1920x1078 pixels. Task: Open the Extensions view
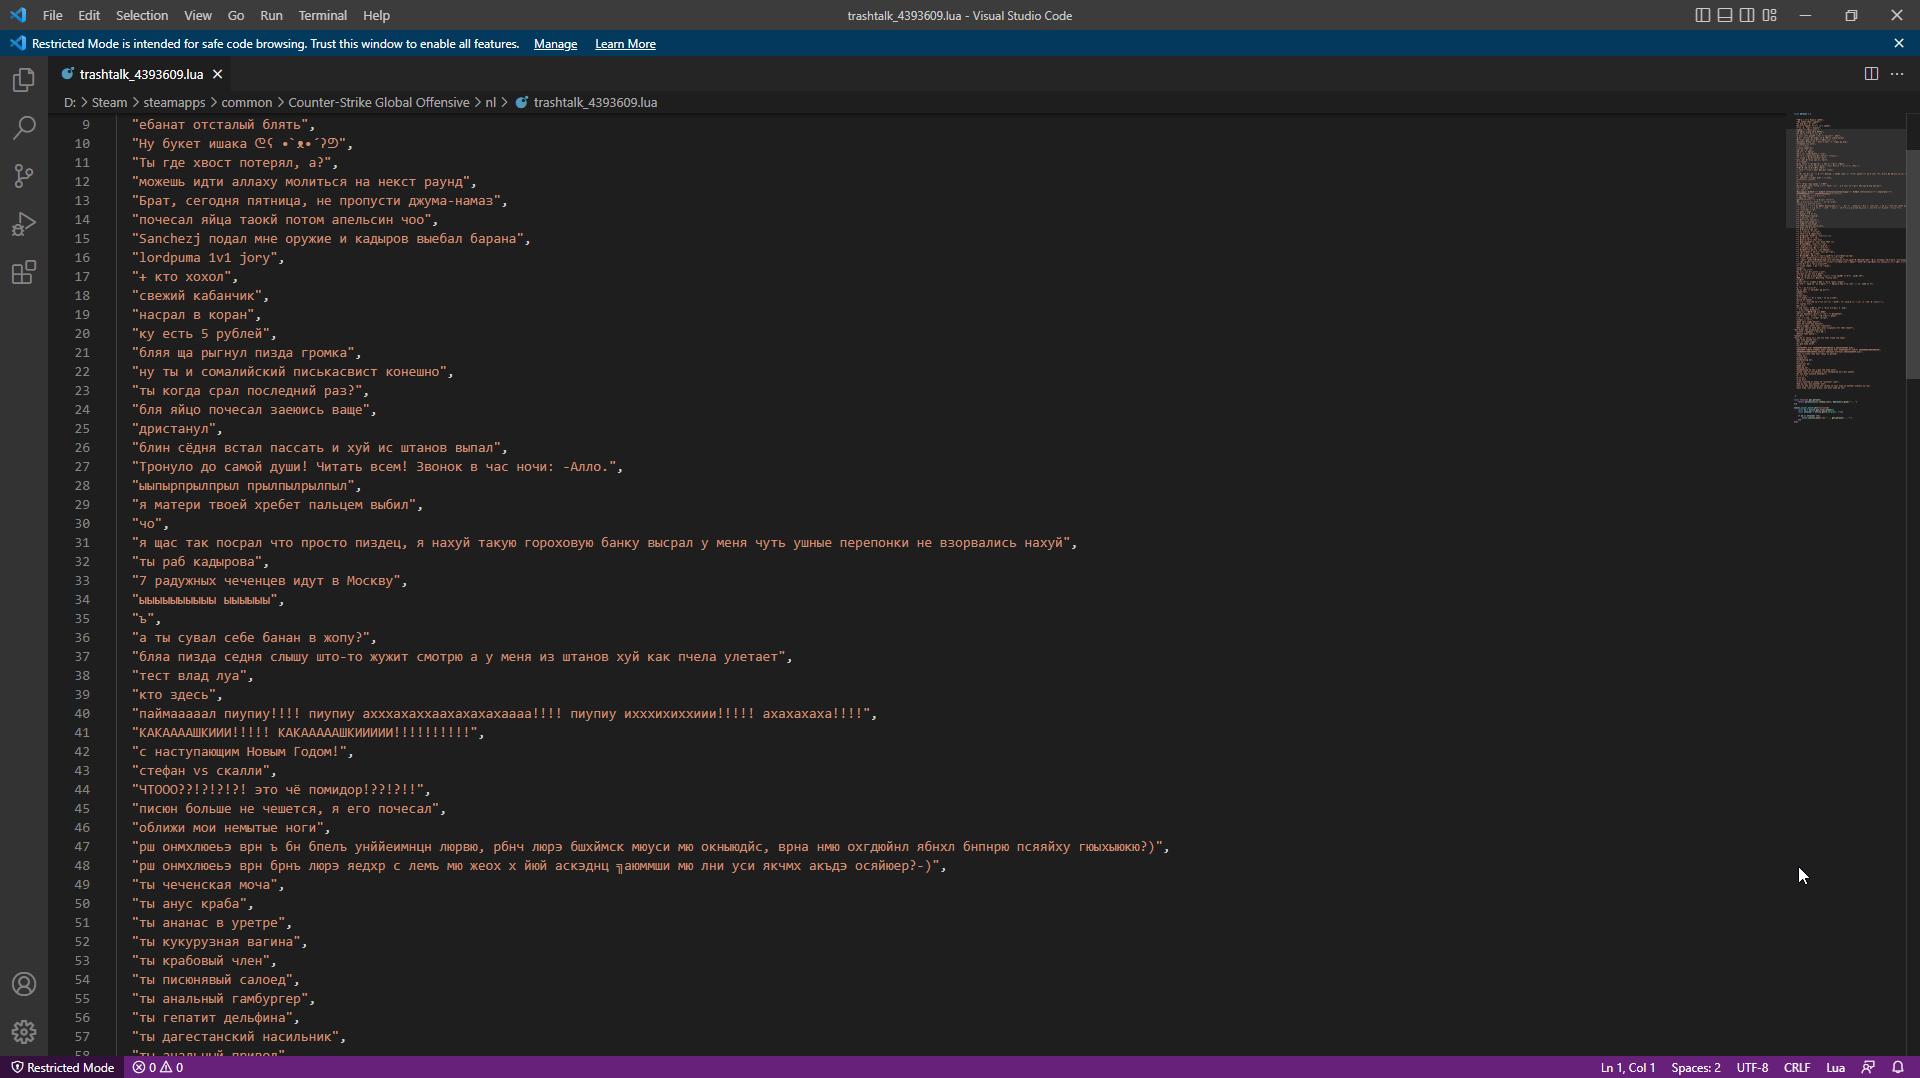pyautogui.click(x=23, y=272)
